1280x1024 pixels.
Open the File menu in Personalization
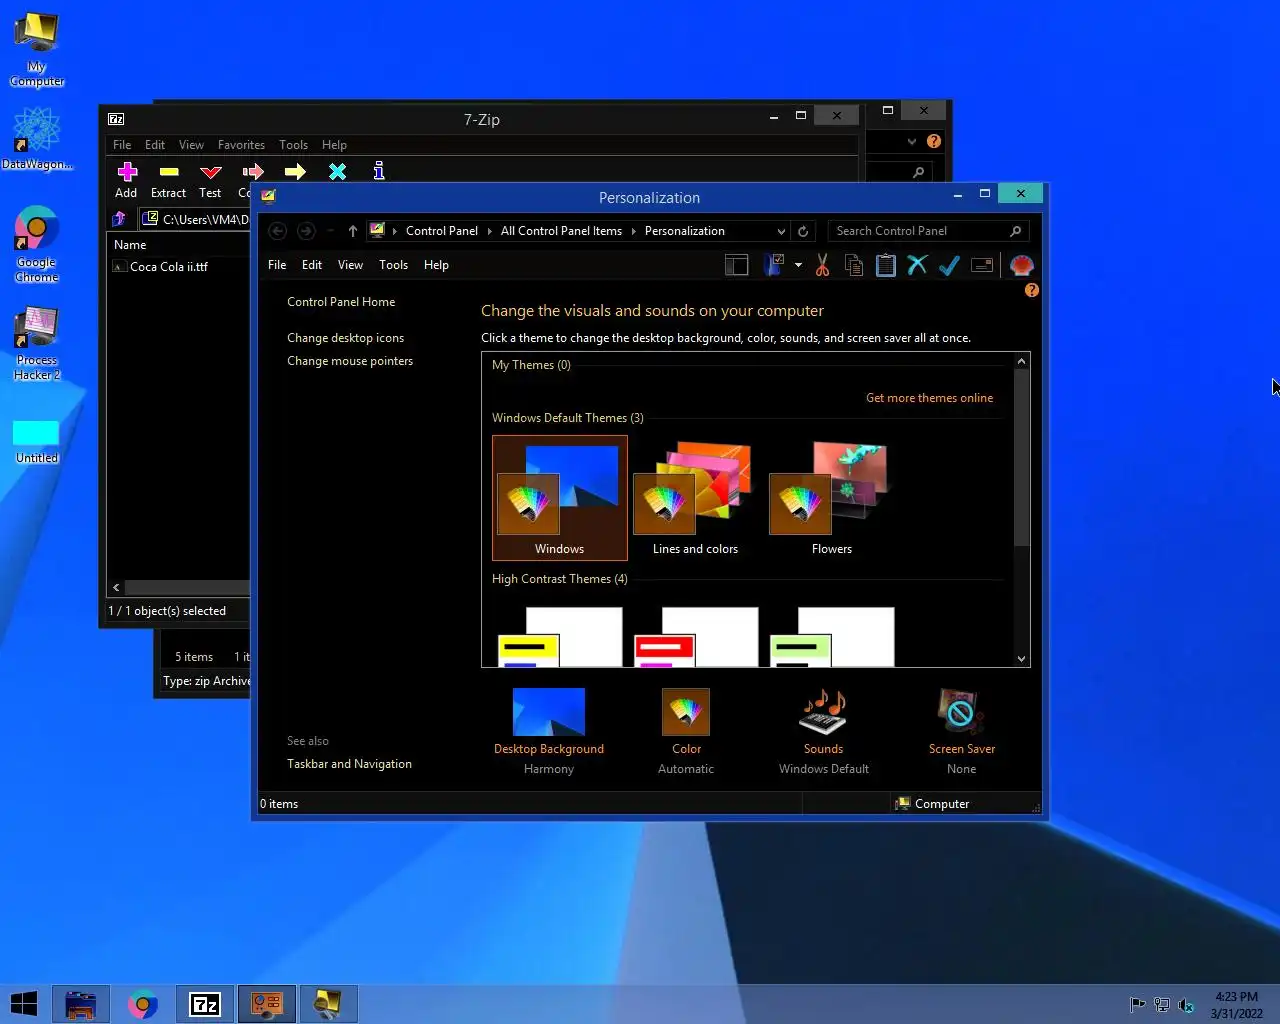click(277, 265)
